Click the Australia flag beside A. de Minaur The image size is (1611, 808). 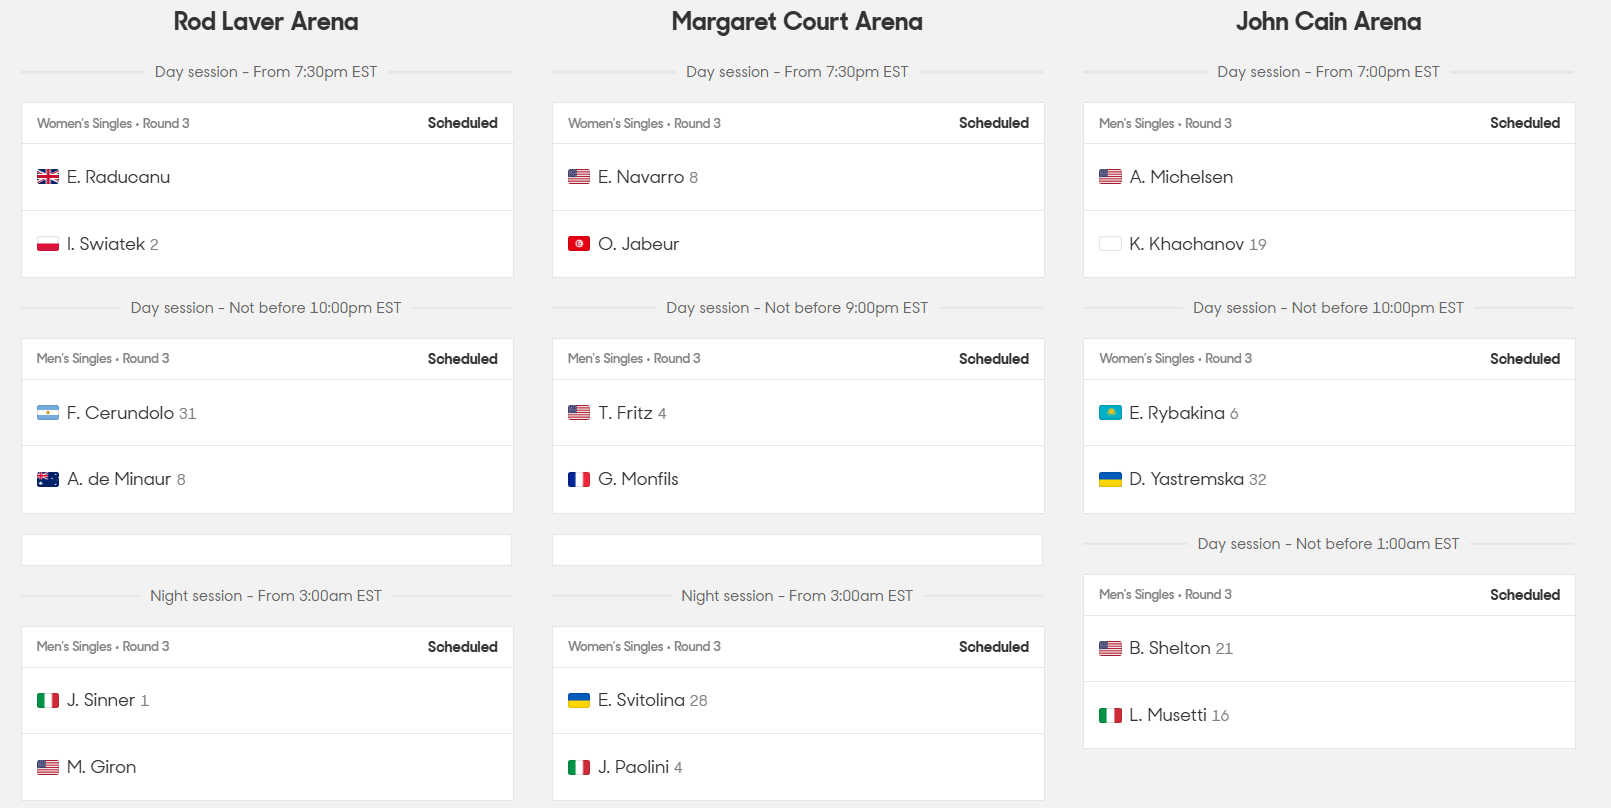(x=48, y=479)
